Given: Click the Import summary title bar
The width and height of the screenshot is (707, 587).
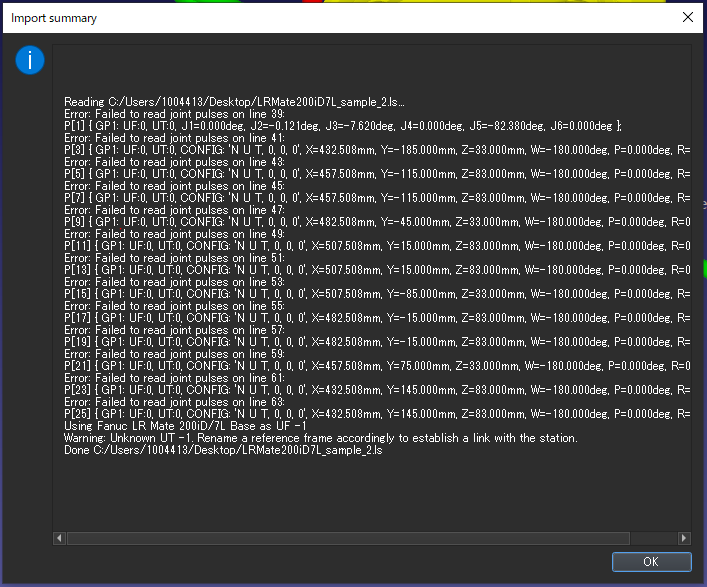Looking at the screenshot, I should (x=300, y=17).
